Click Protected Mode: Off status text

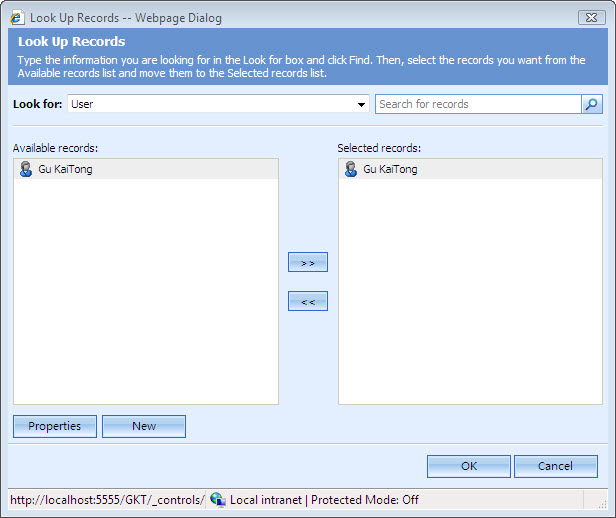click(x=365, y=500)
